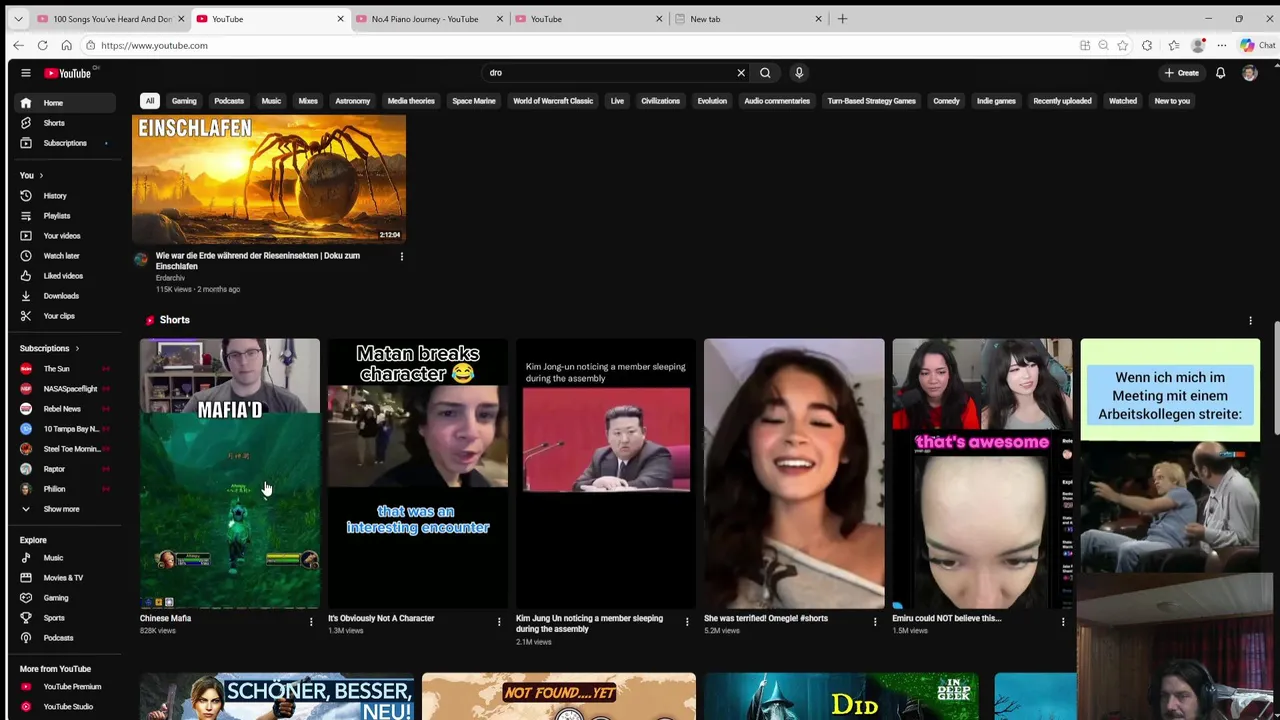Image resolution: width=1280 pixels, height=720 pixels.
Task: Click the YouTube logo
Action: (67, 73)
